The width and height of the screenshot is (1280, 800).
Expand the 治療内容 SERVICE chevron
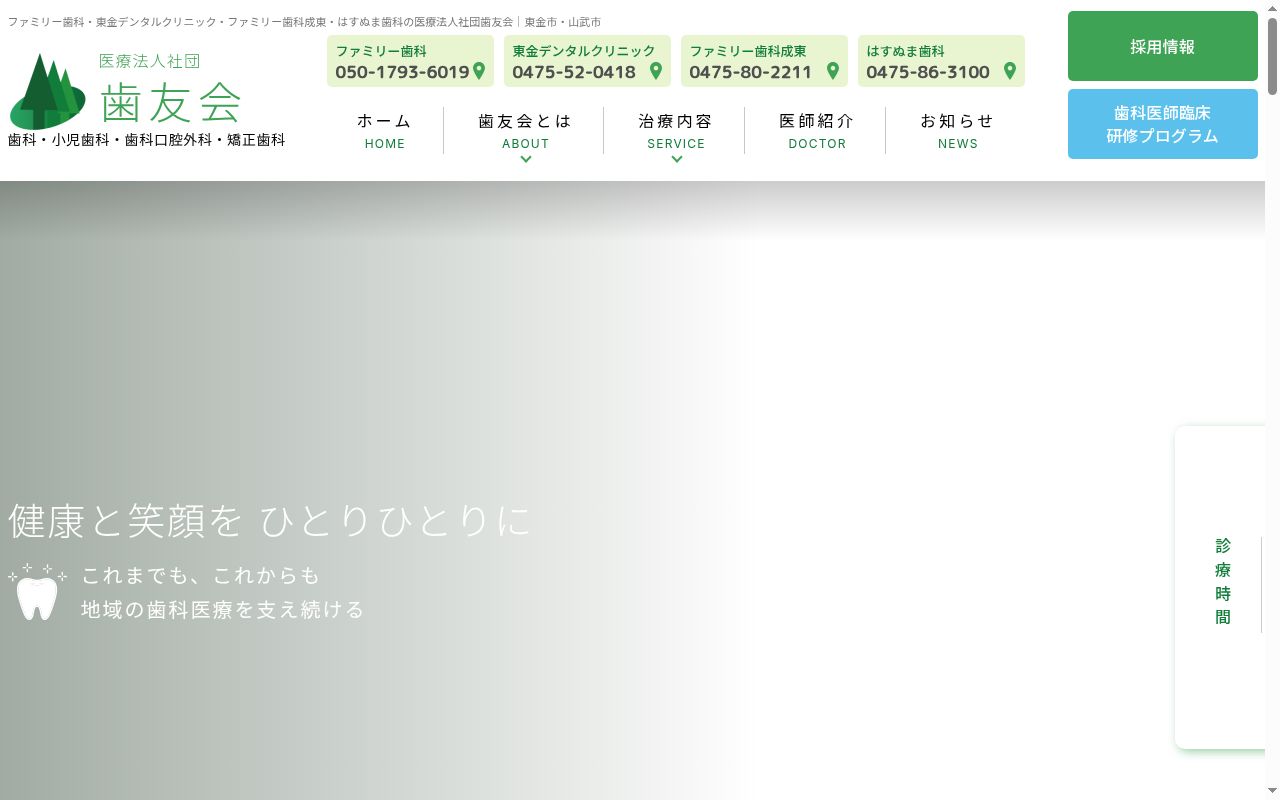pyautogui.click(x=677, y=159)
